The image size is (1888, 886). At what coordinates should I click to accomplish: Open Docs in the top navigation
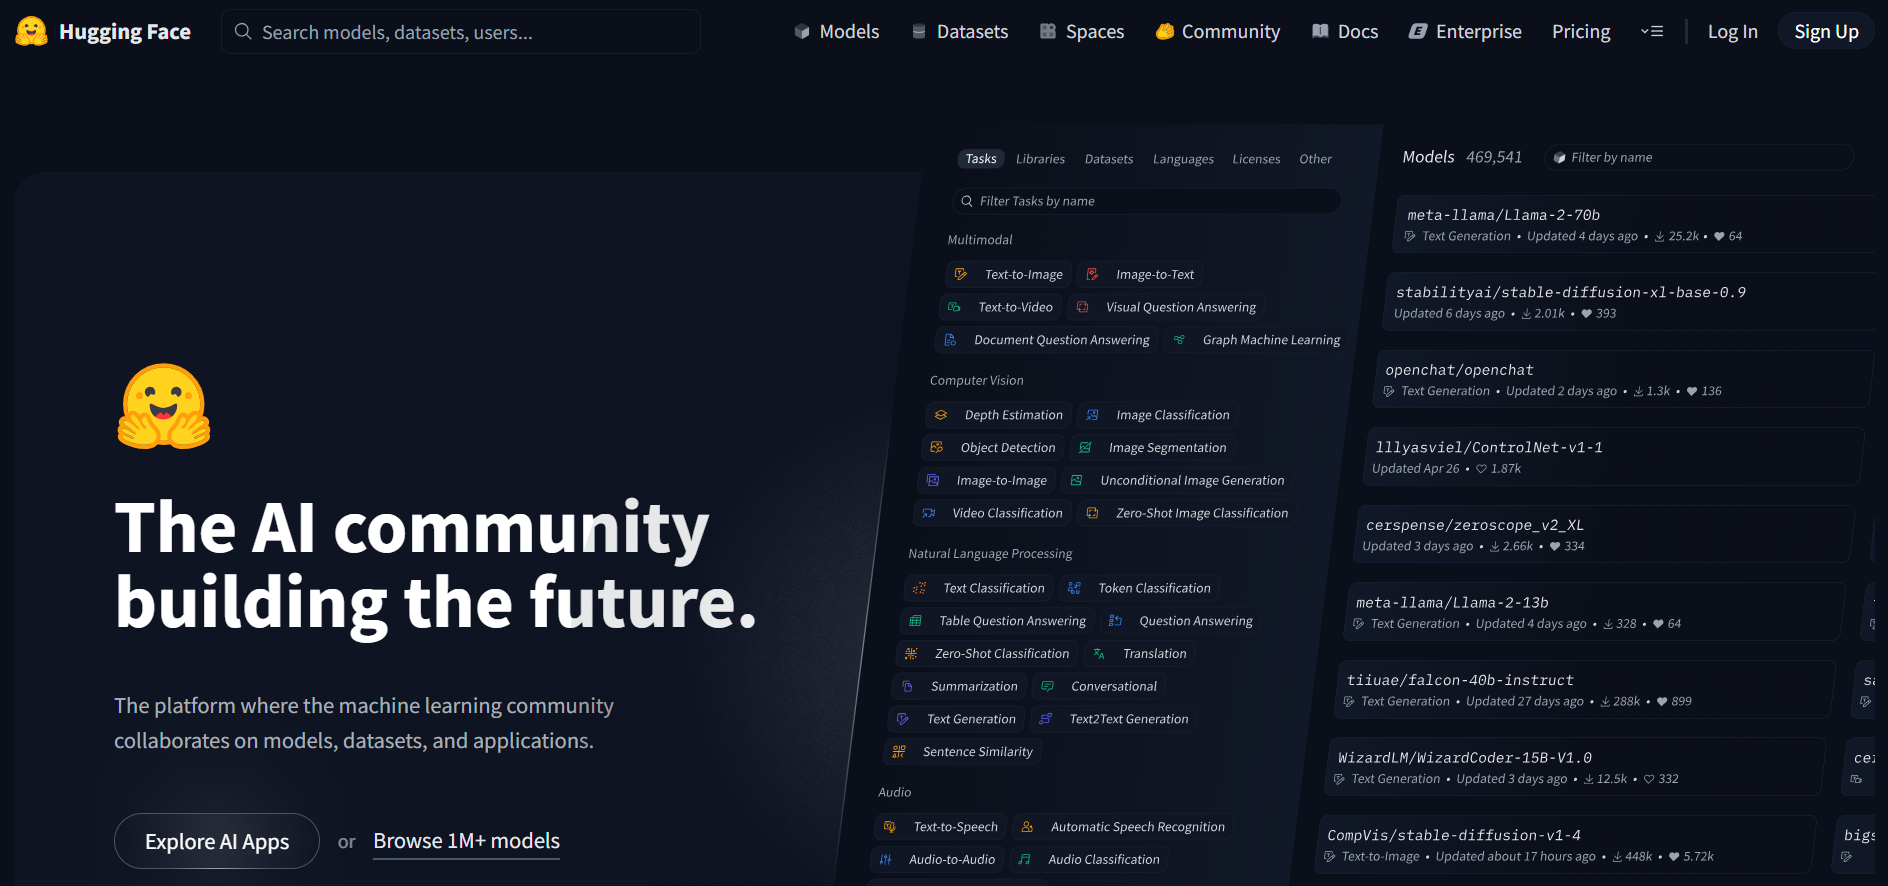[1345, 32]
